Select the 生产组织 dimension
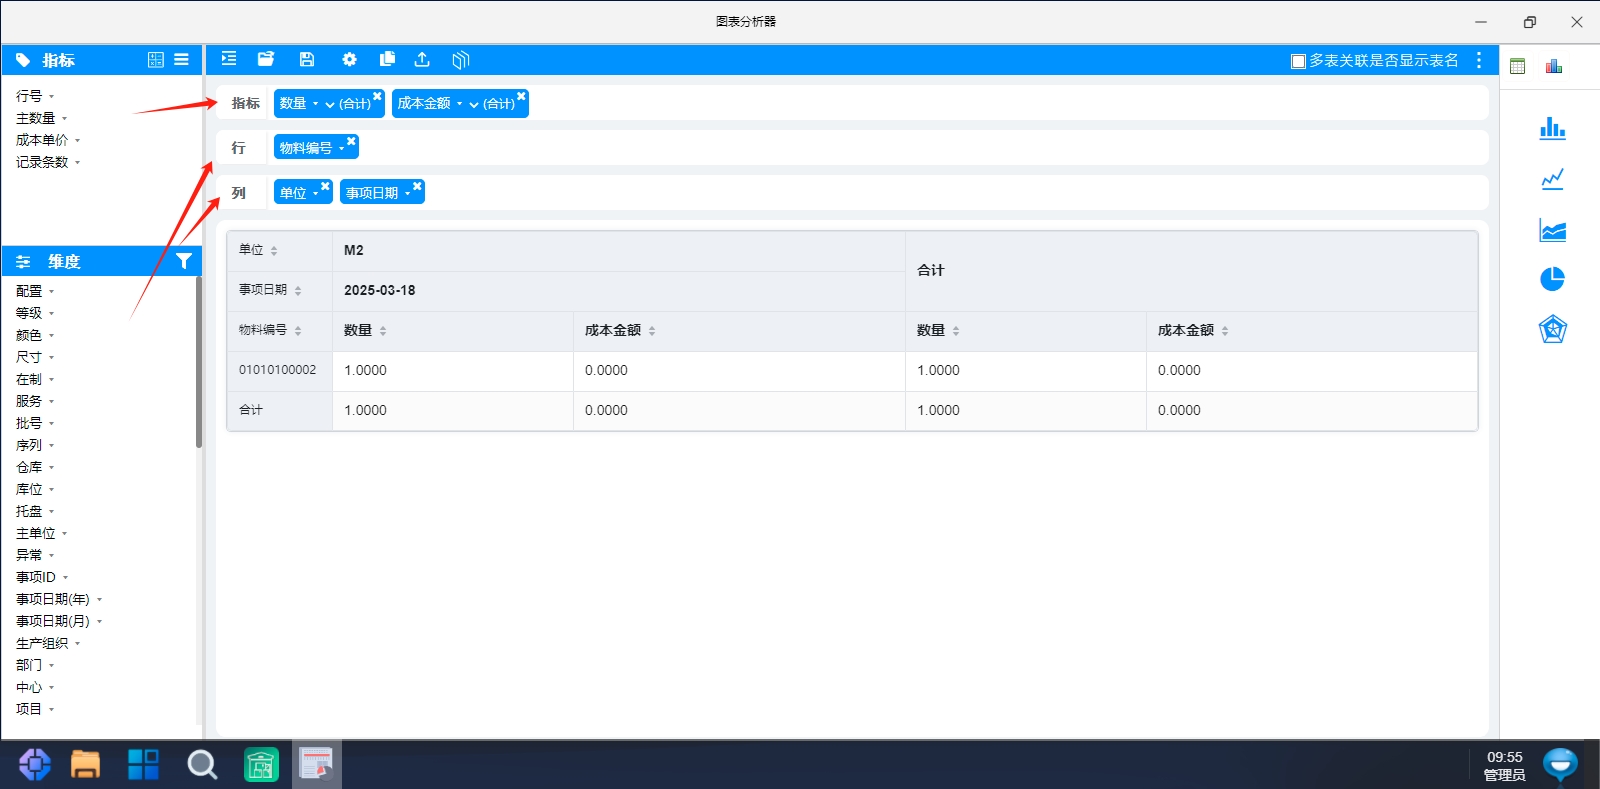 [42, 643]
